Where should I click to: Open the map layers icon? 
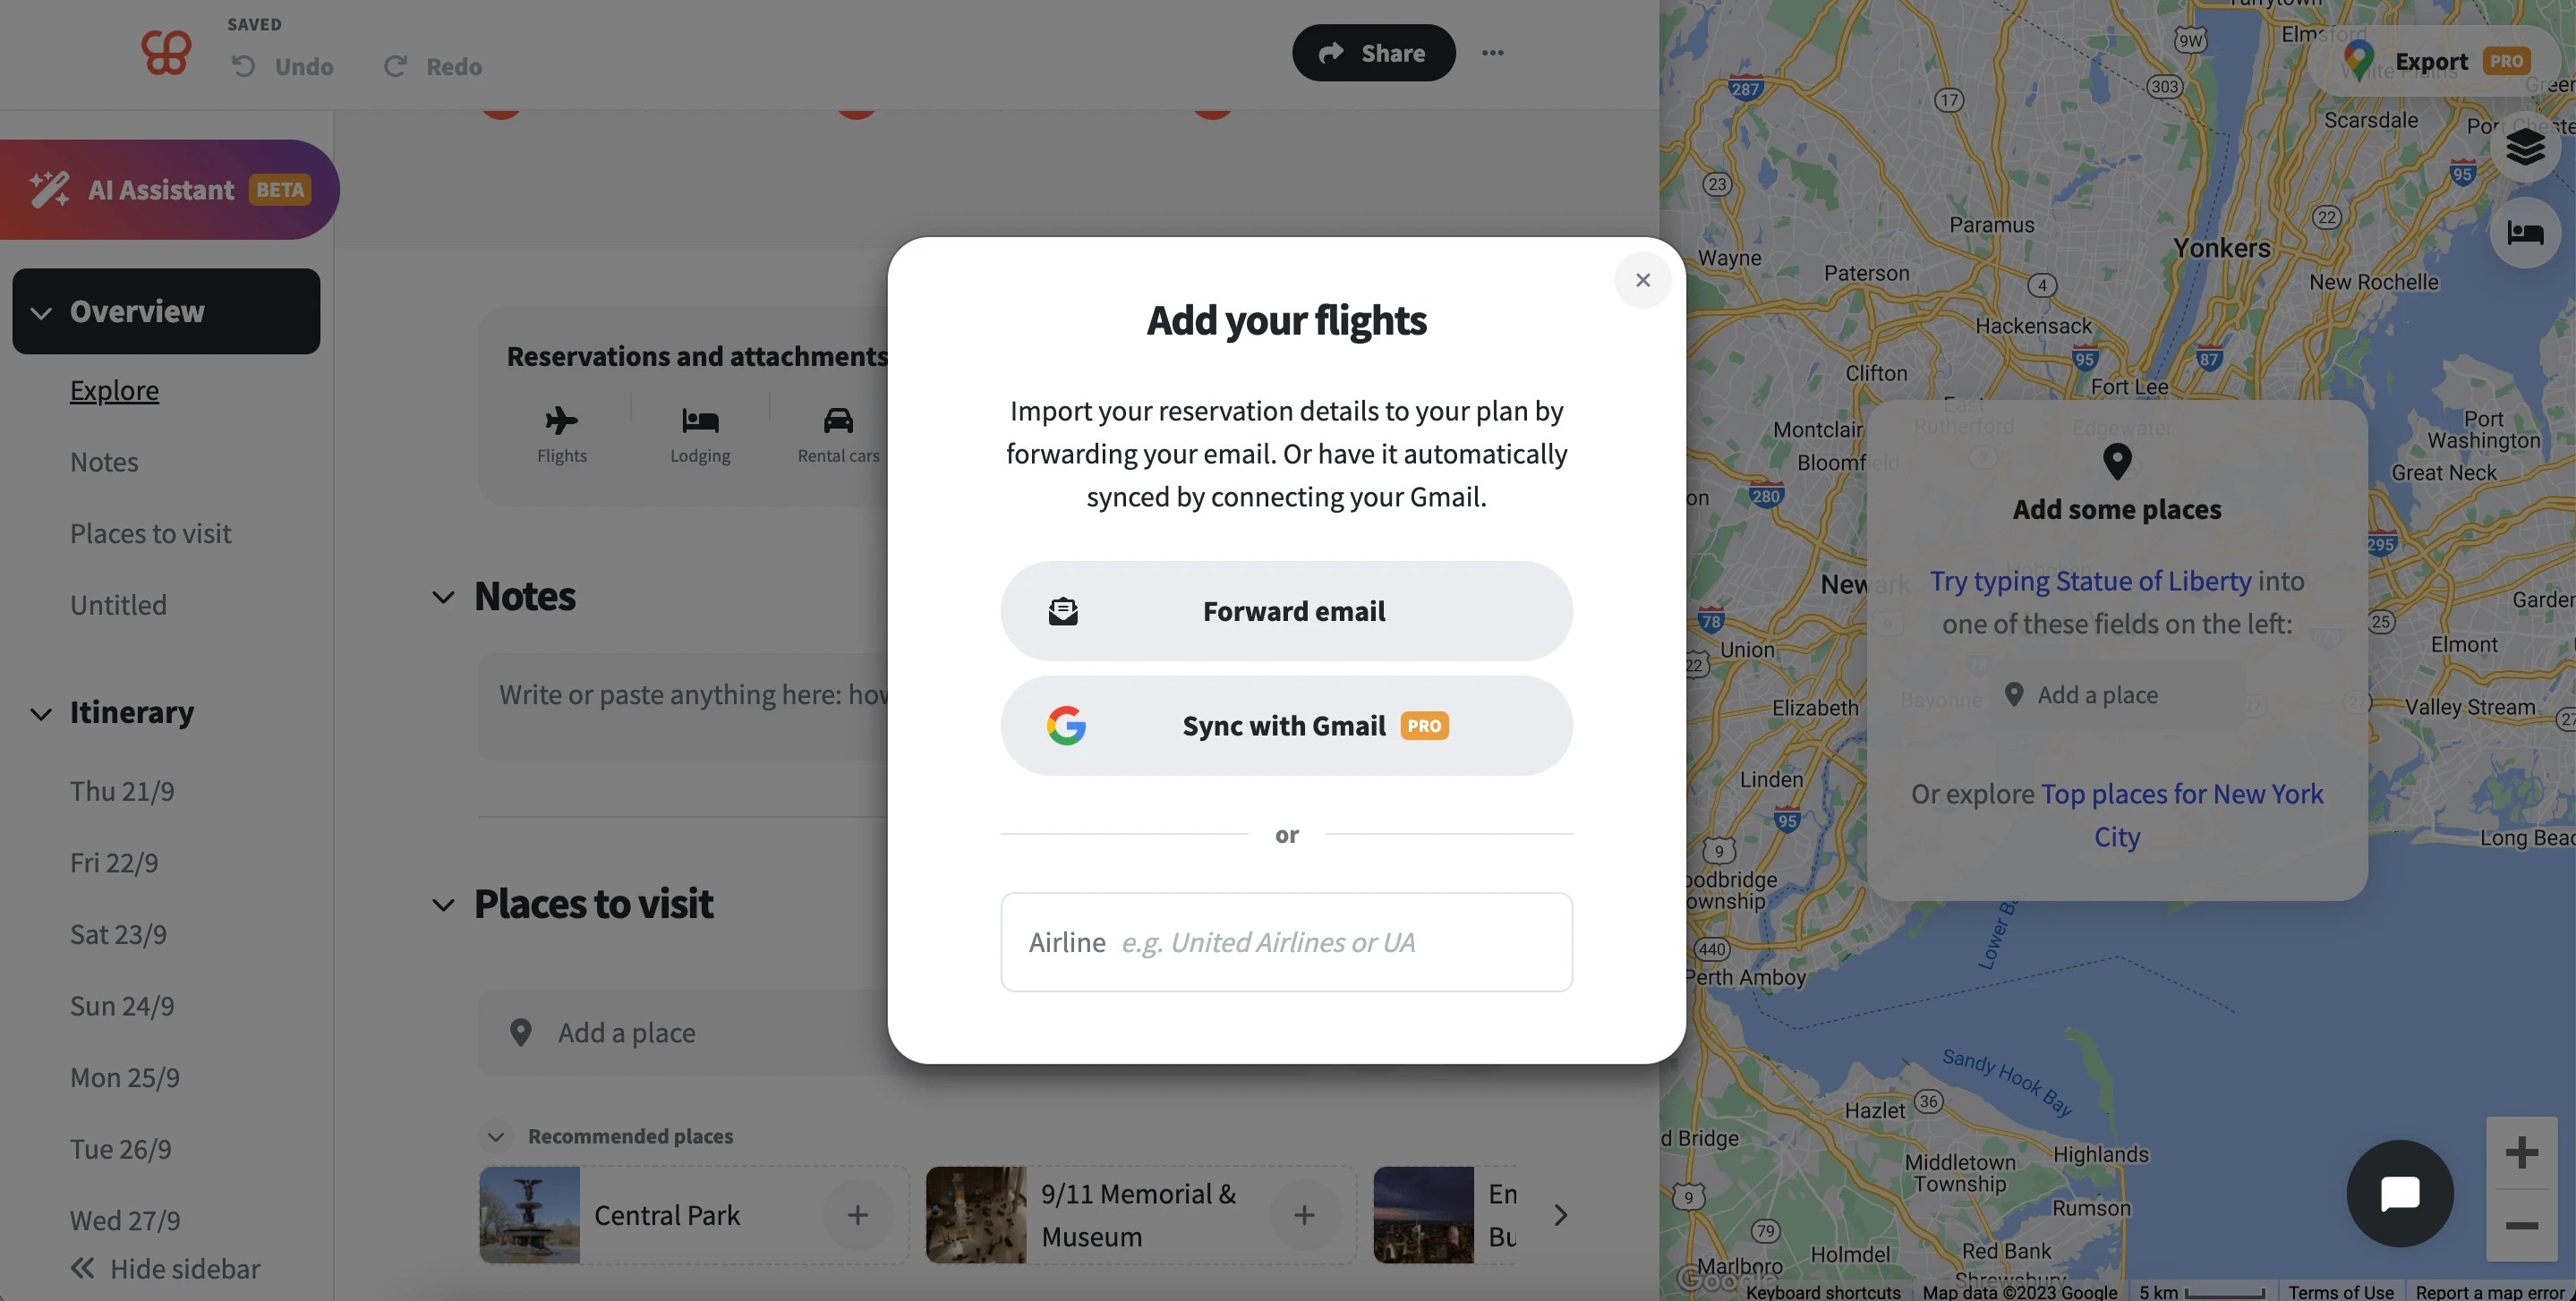2525,147
